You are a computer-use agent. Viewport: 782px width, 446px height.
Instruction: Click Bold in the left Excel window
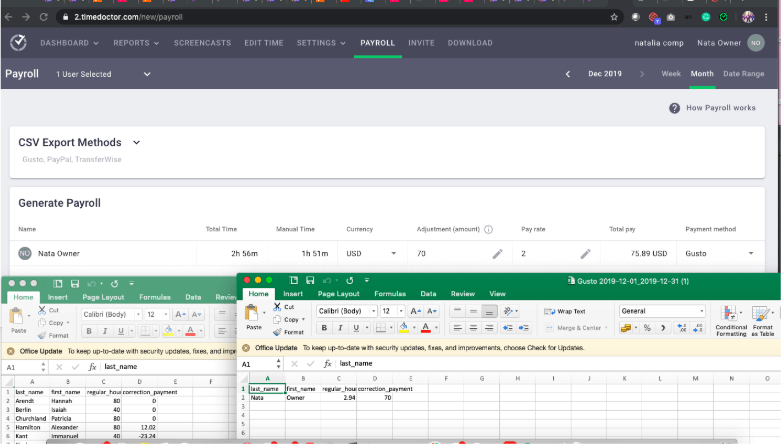(x=89, y=331)
